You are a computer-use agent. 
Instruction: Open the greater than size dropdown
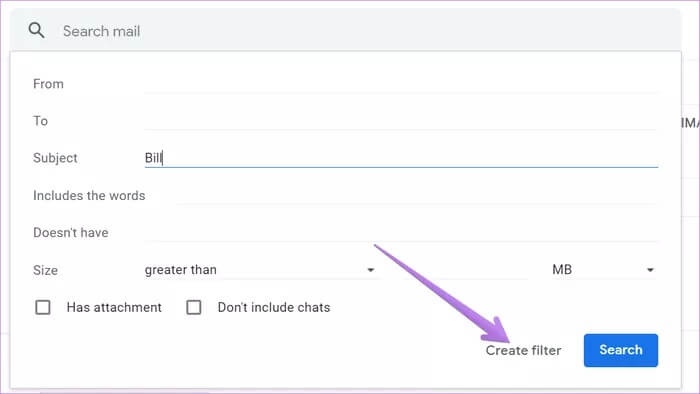point(262,270)
